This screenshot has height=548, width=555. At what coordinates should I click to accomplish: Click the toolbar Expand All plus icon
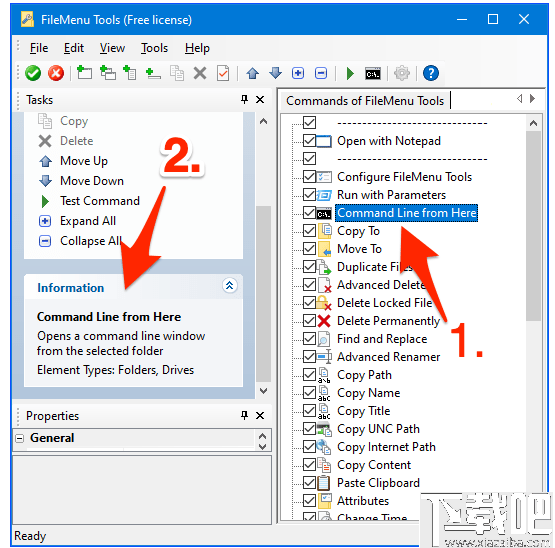298,73
